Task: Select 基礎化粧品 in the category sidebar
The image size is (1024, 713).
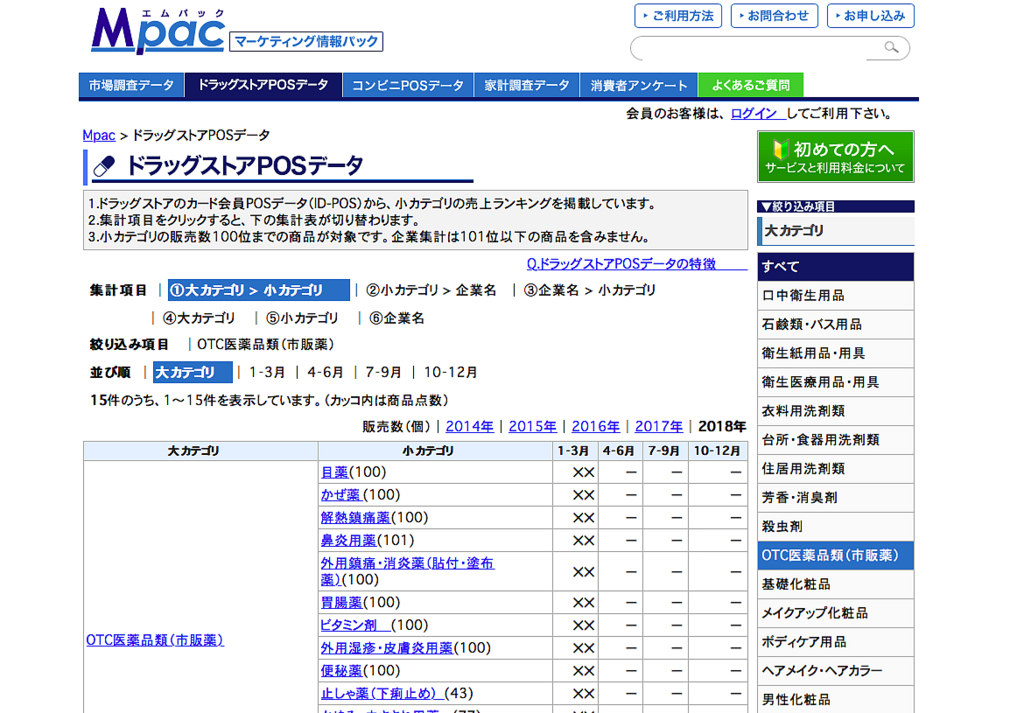Action: click(796, 584)
